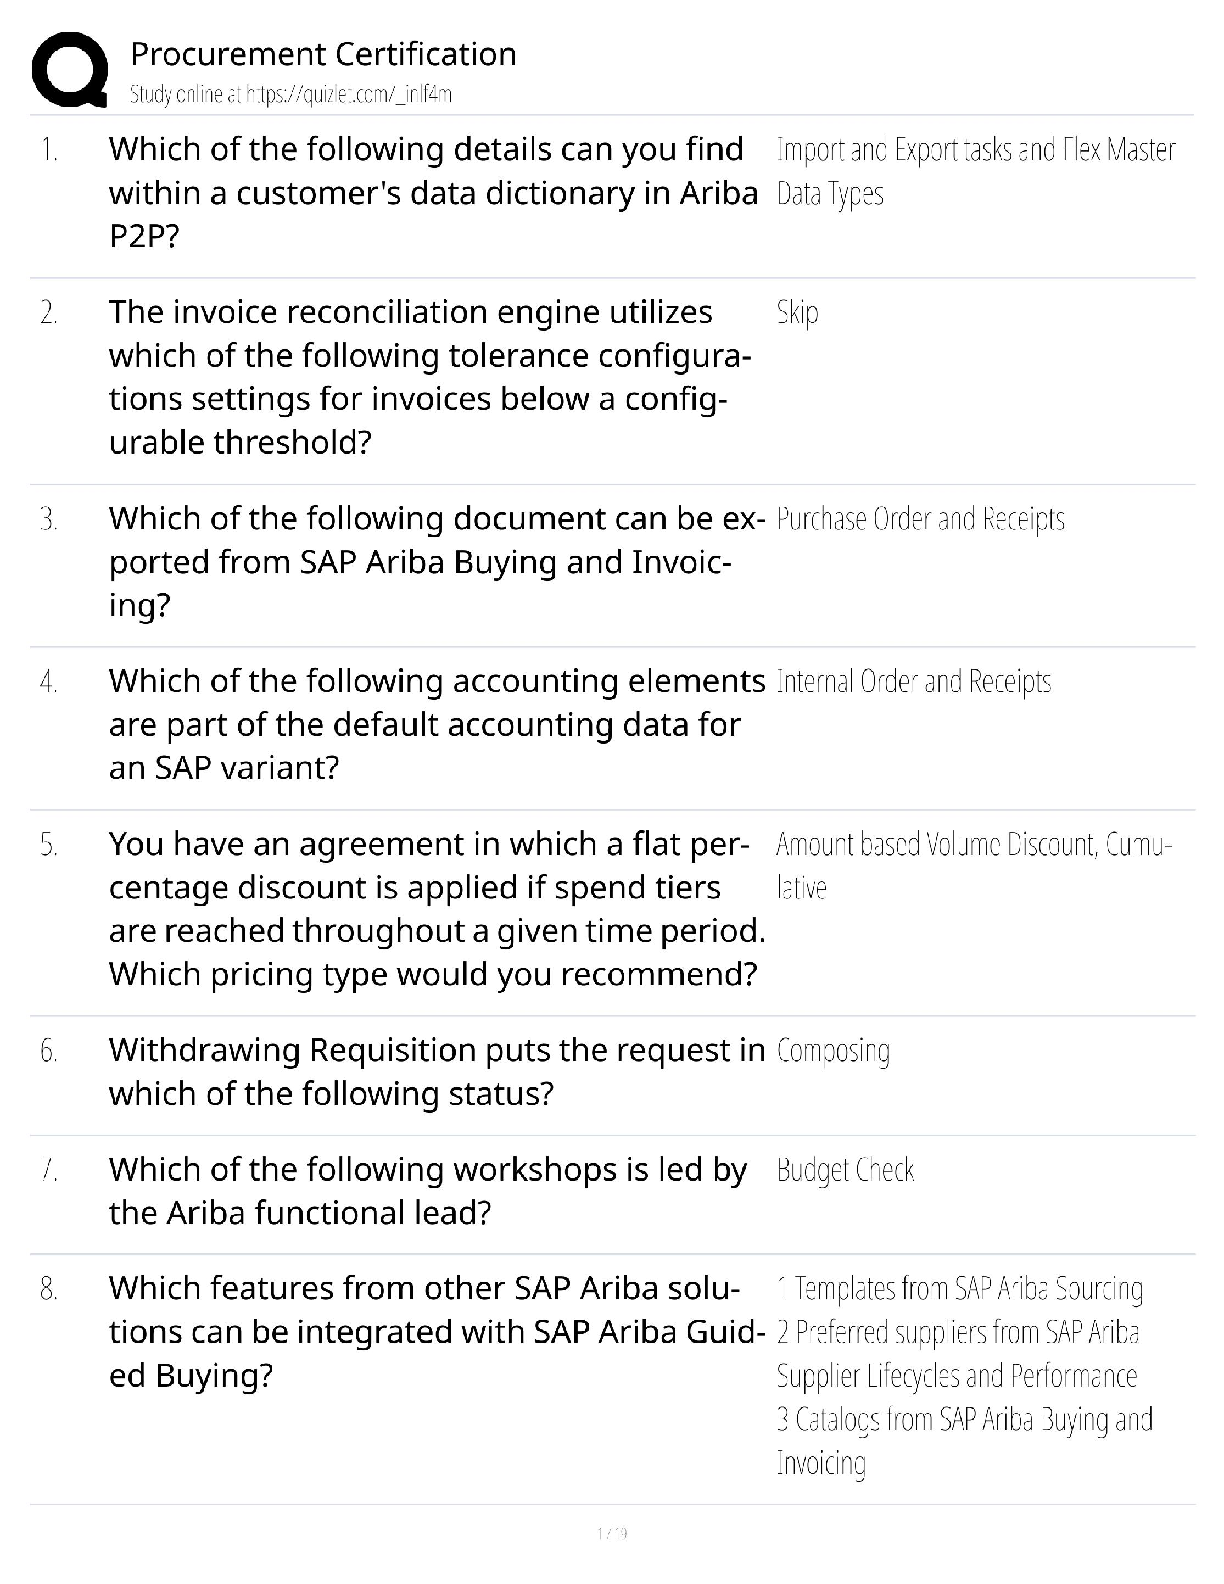Screen dimensions: 1224x1584
Task: Select question about default accounting elements
Action: tap(435, 724)
